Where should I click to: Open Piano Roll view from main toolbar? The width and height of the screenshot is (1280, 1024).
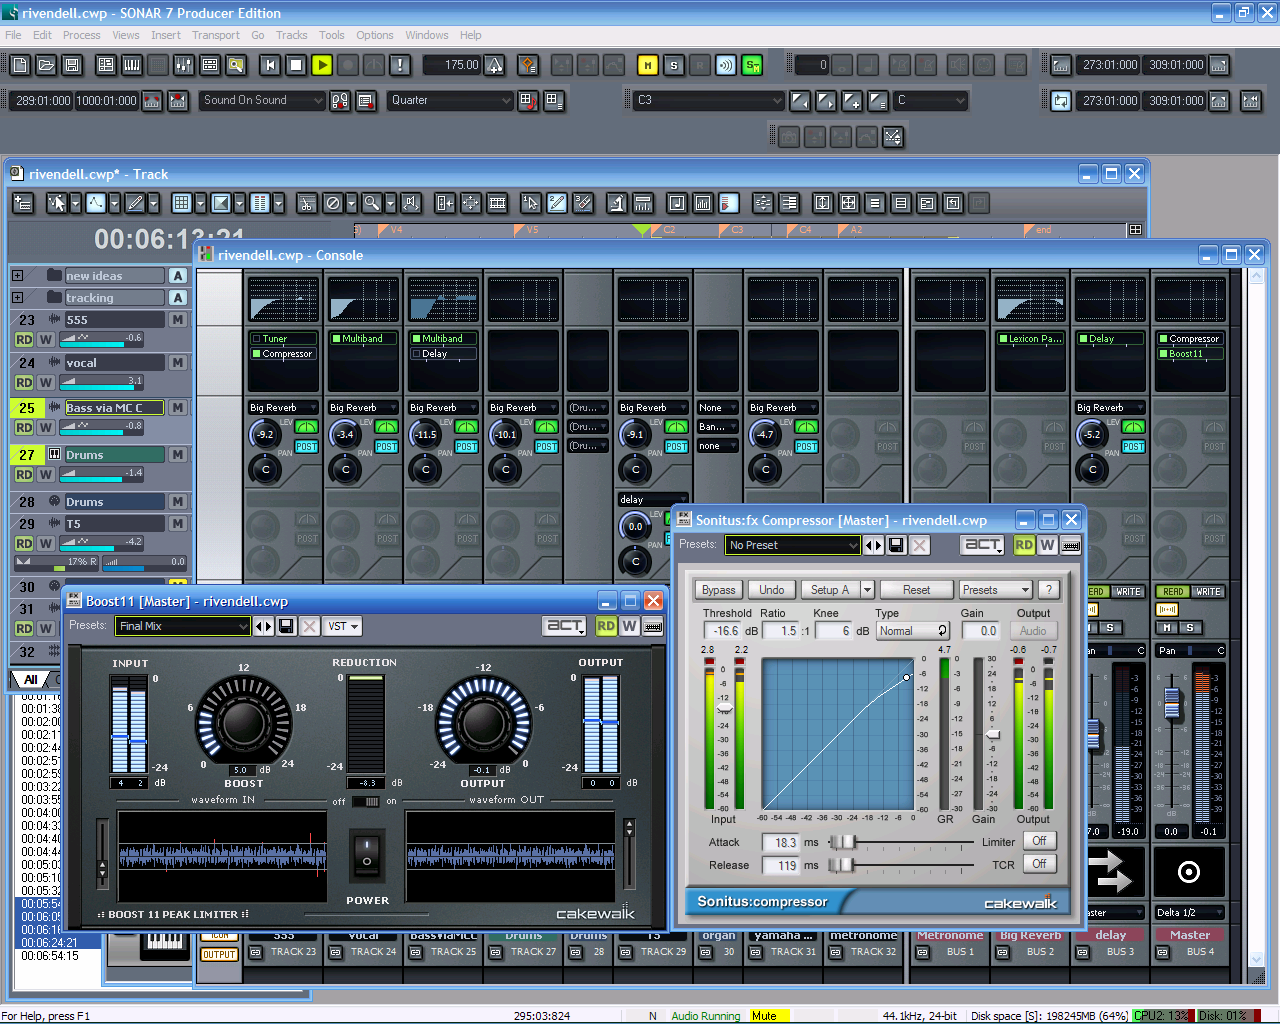[132, 65]
